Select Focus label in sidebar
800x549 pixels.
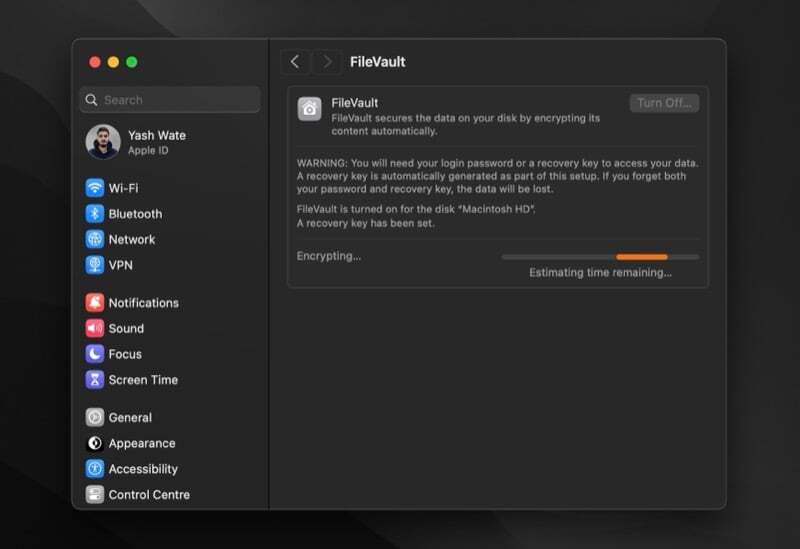coord(125,354)
